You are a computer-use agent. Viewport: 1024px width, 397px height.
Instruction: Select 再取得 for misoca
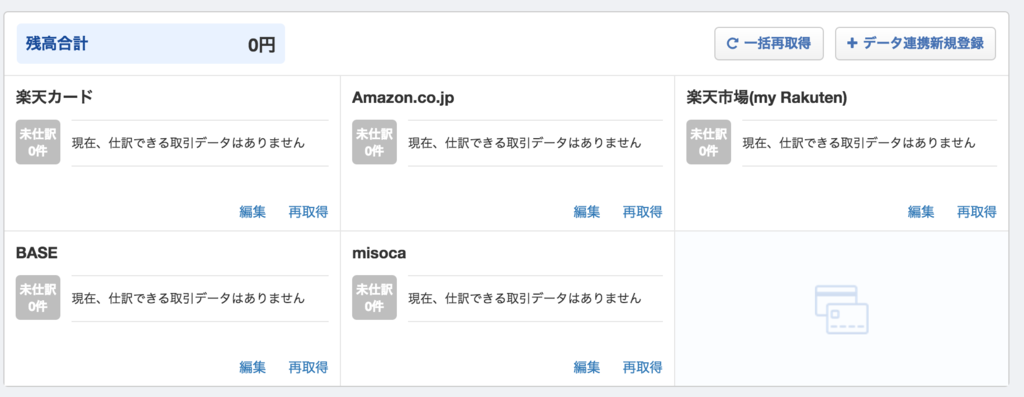pos(643,367)
